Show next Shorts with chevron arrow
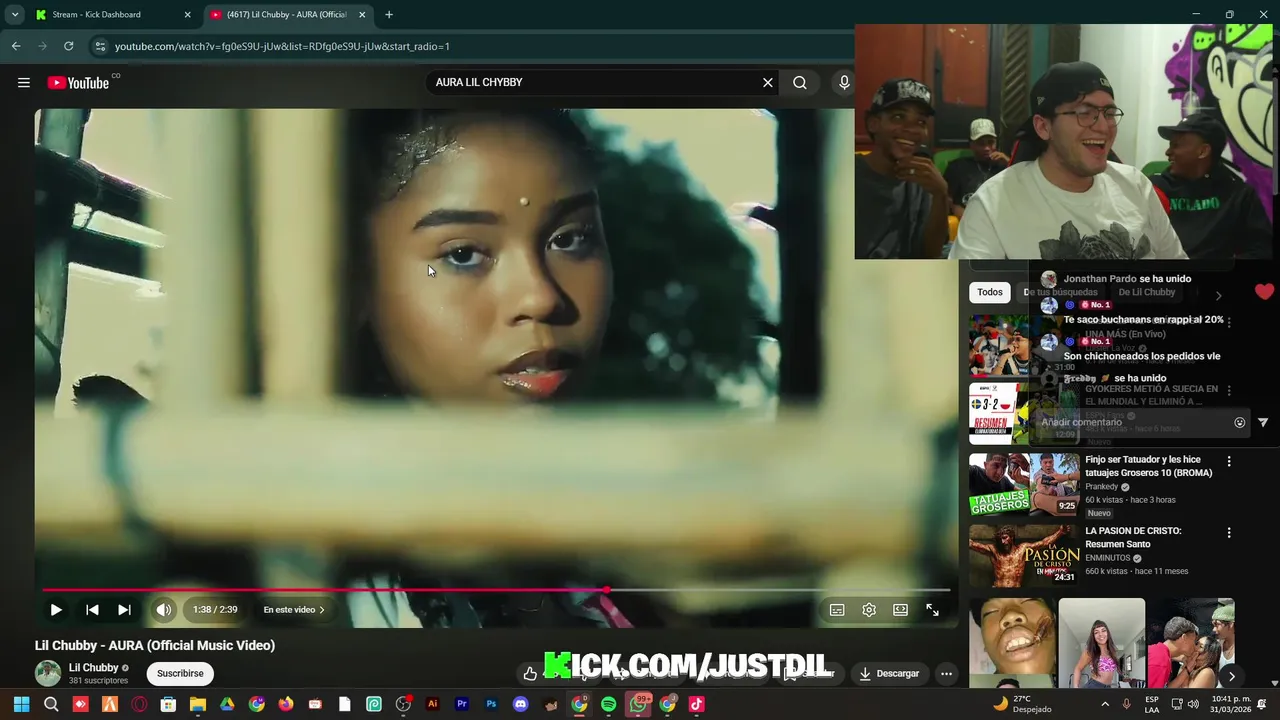 [1231, 677]
